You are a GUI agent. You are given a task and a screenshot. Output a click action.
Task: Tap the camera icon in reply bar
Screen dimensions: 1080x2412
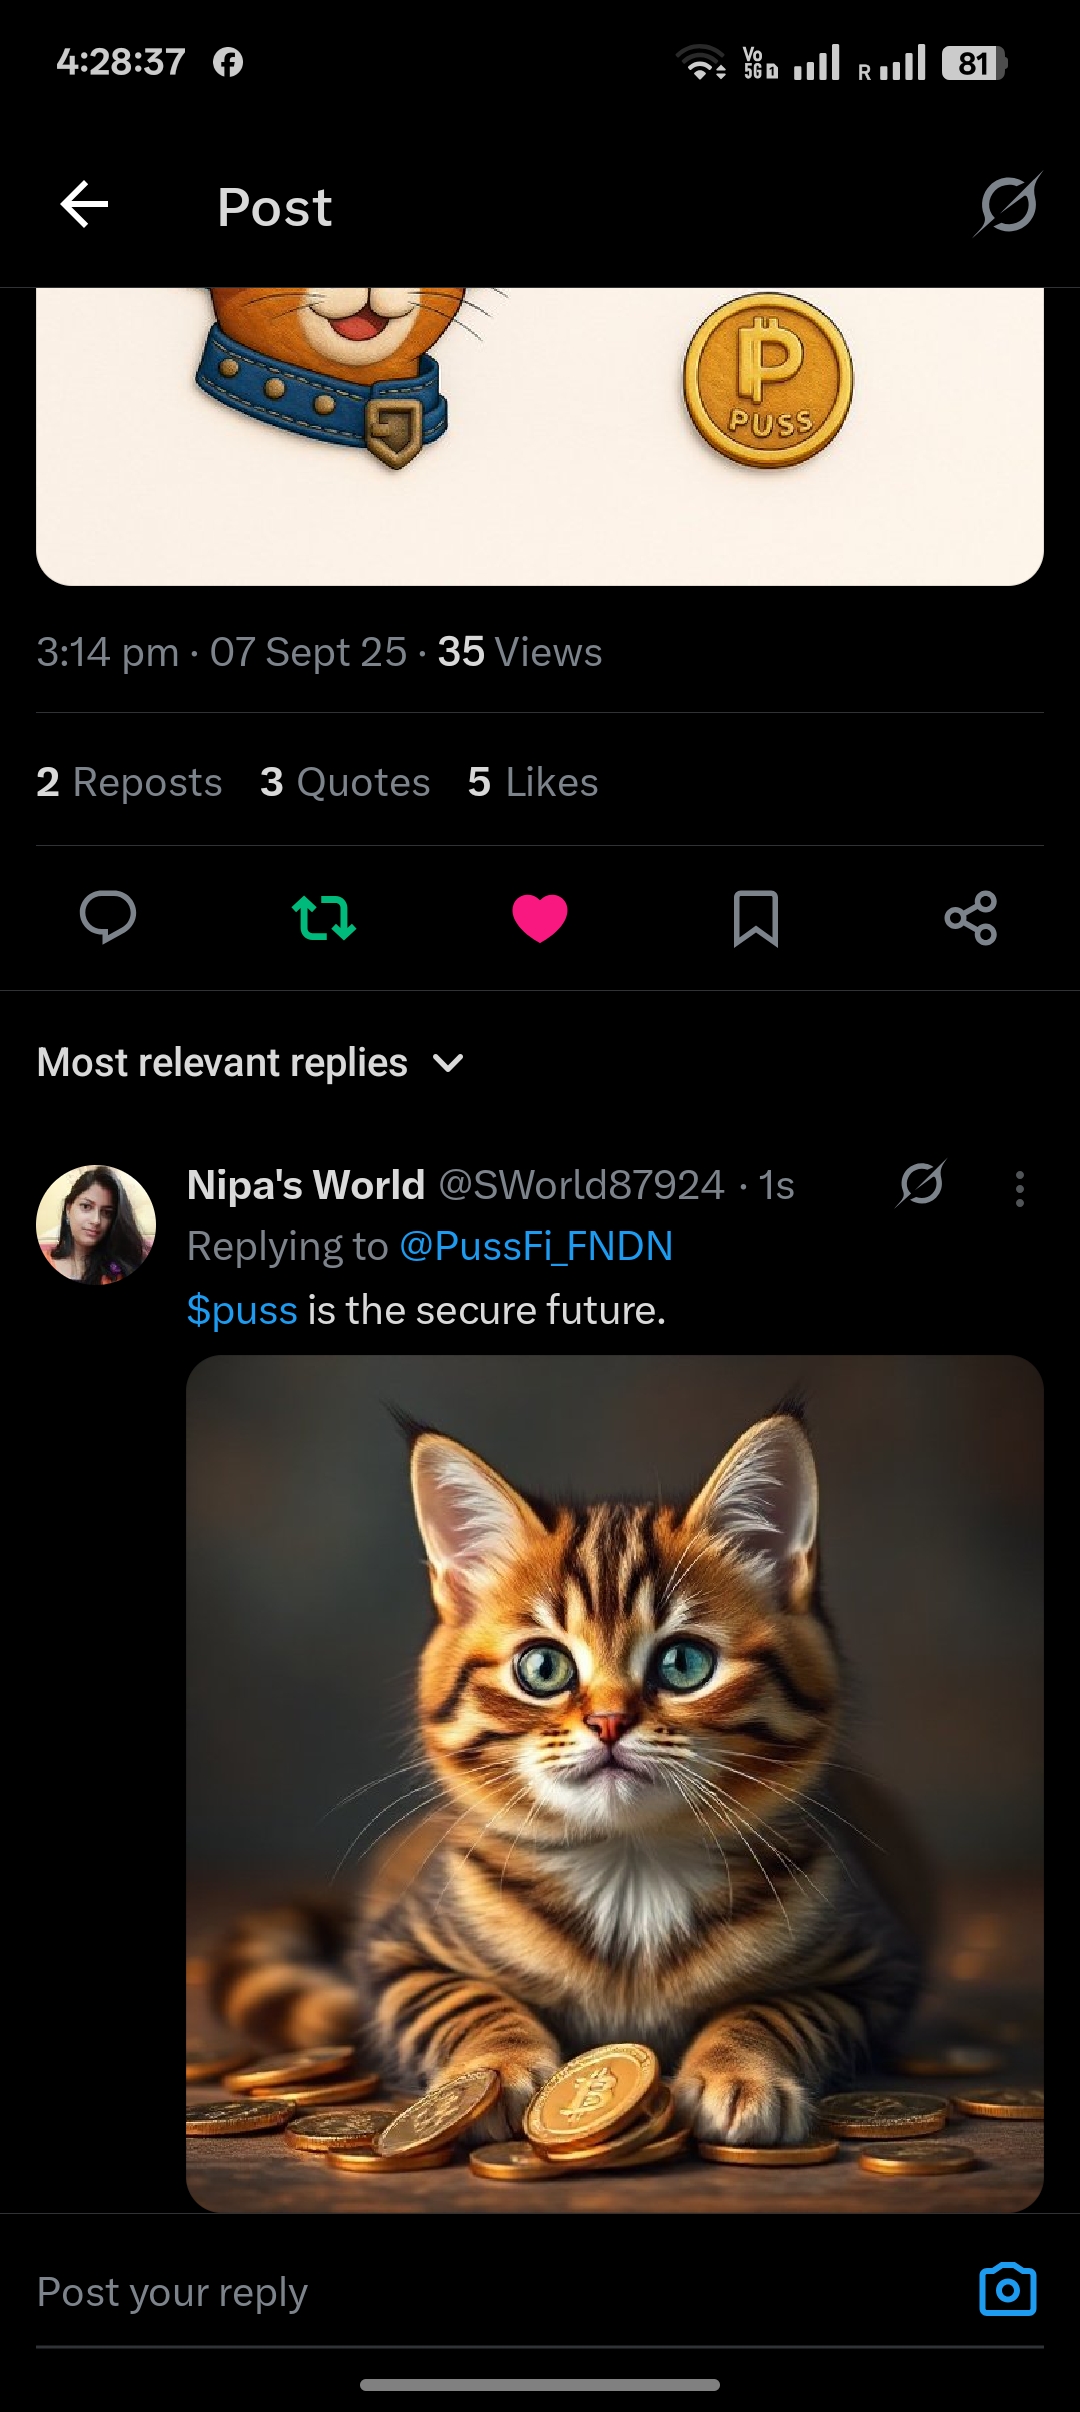[1007, 2289]
